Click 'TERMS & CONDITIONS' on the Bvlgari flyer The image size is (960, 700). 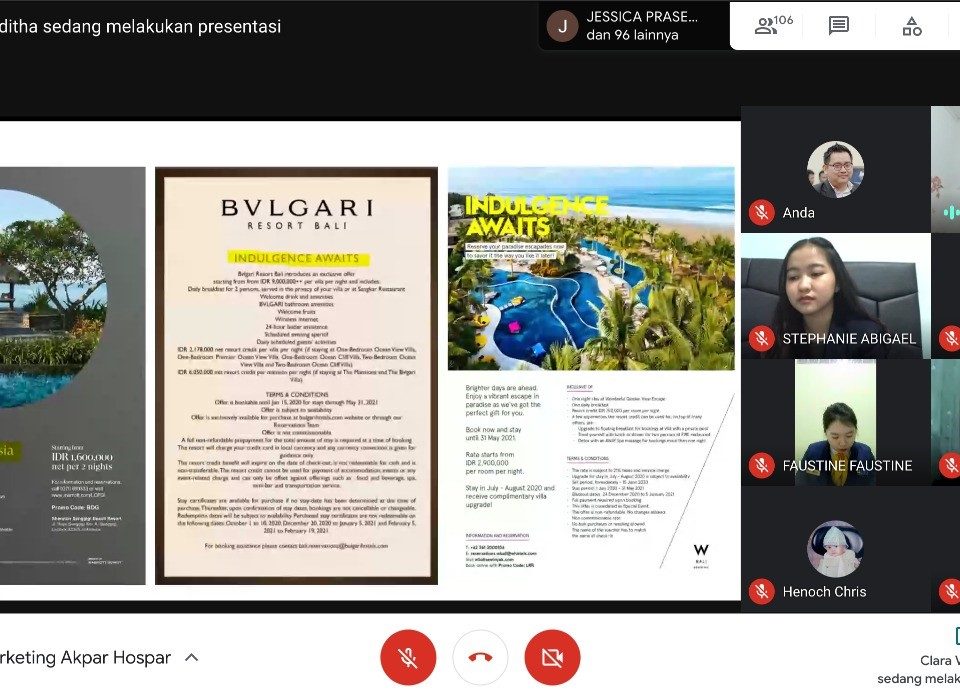coord(296,394)
